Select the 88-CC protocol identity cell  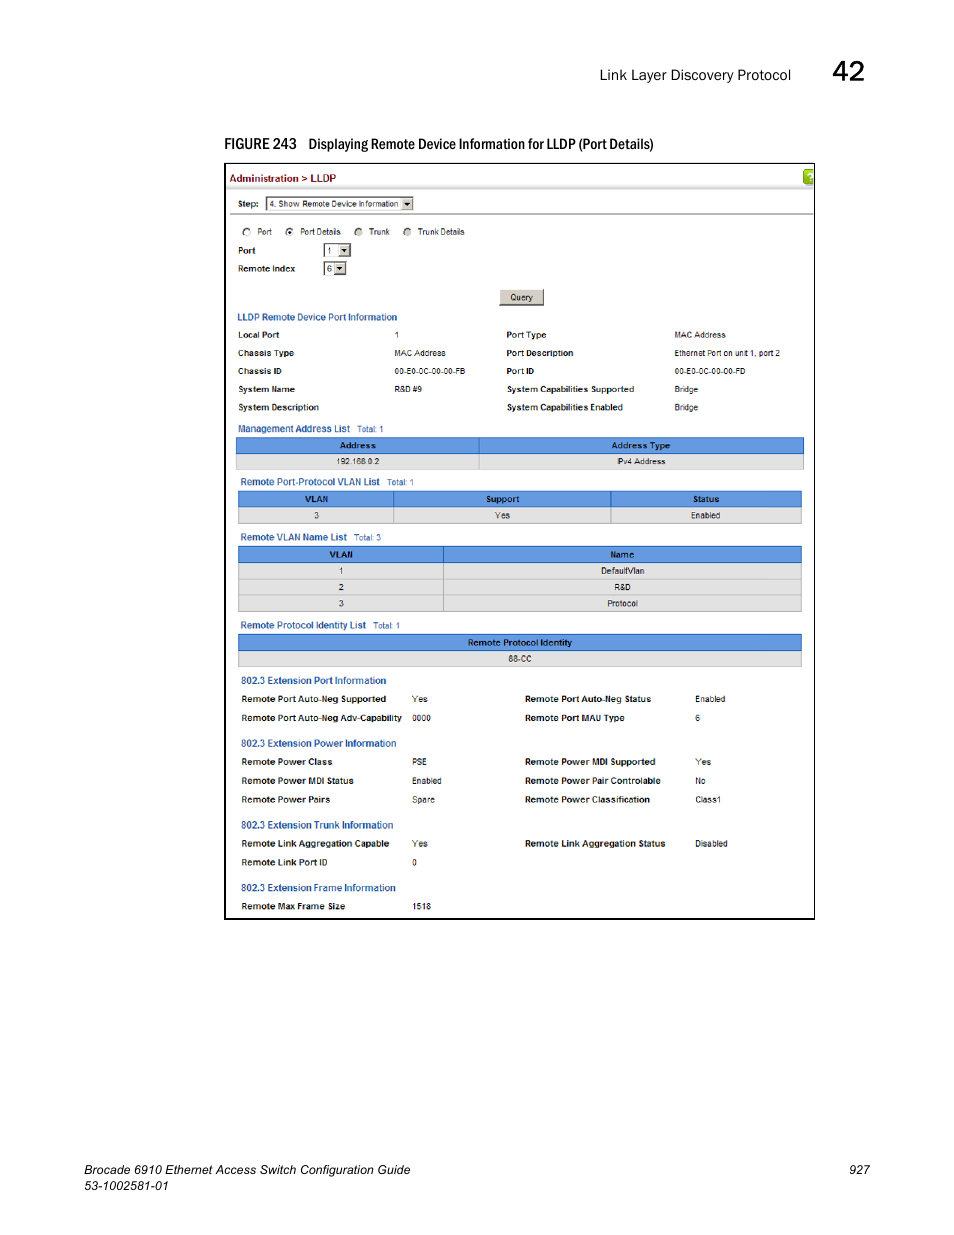click(519, 659)
